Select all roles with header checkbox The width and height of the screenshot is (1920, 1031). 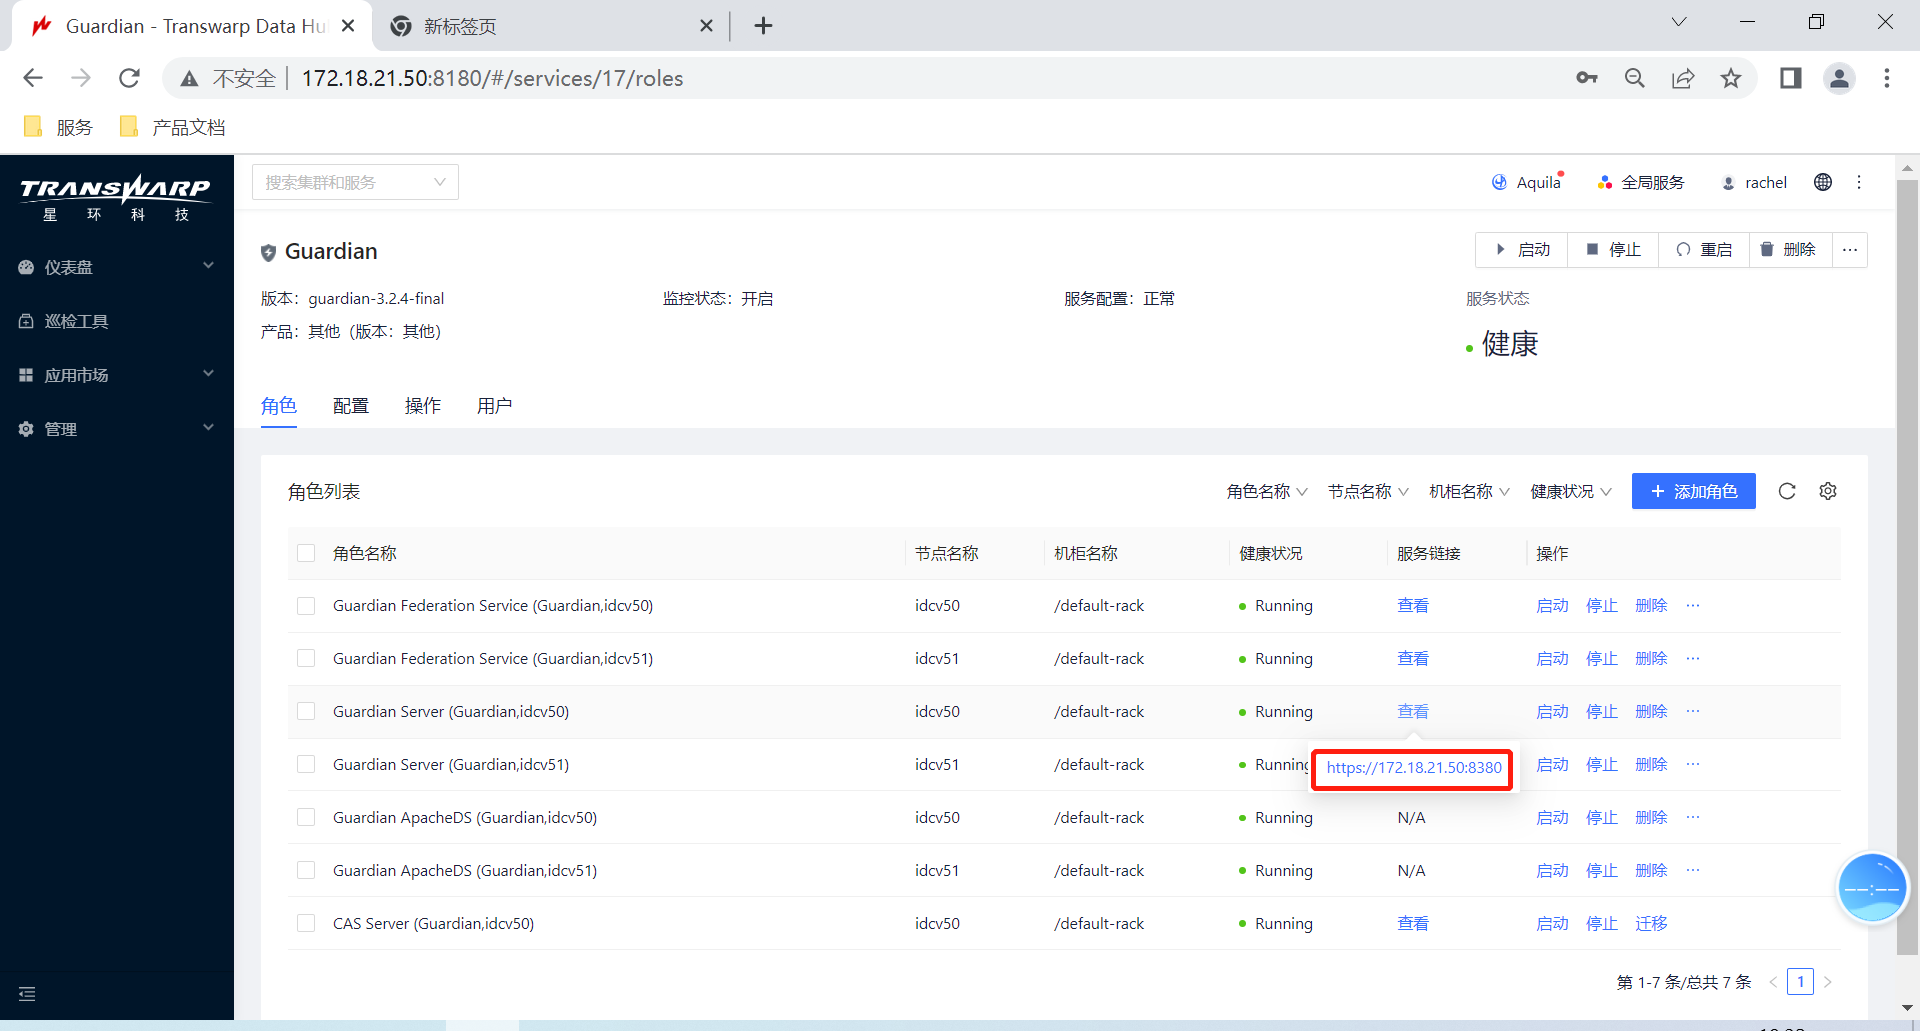[306, 553]
